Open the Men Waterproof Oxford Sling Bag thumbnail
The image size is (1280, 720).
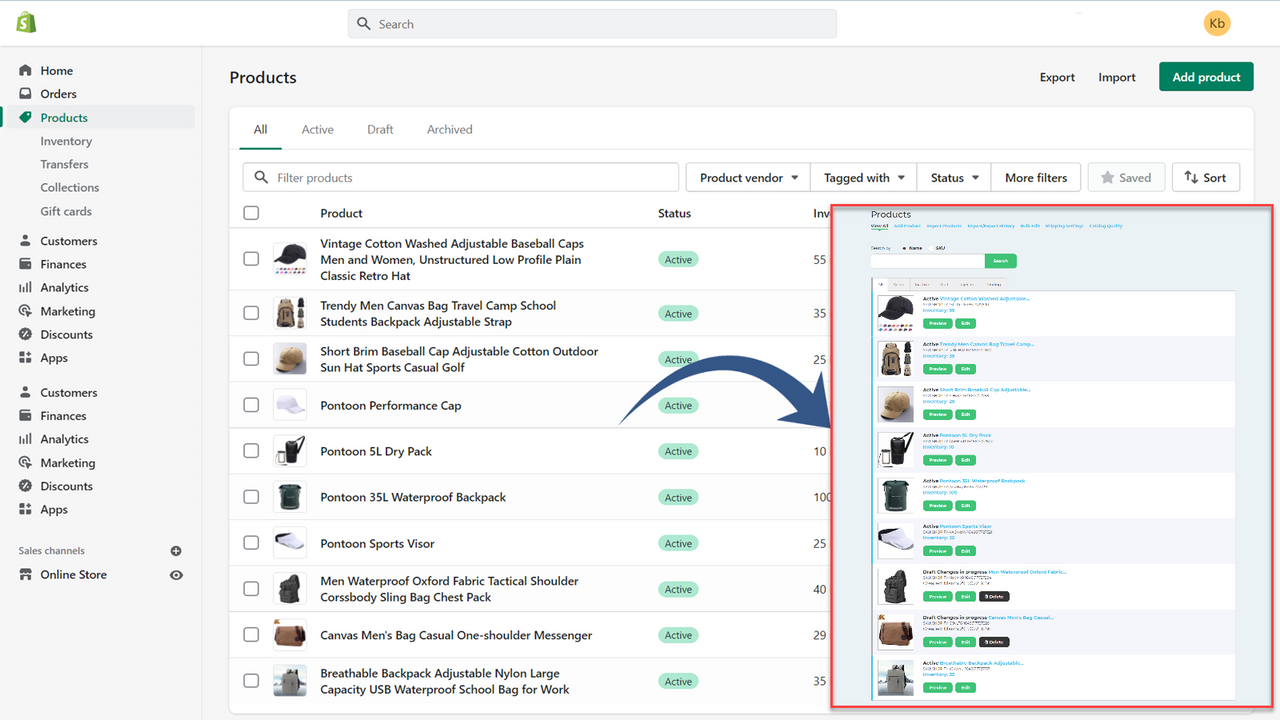click(x=290, y=589)
